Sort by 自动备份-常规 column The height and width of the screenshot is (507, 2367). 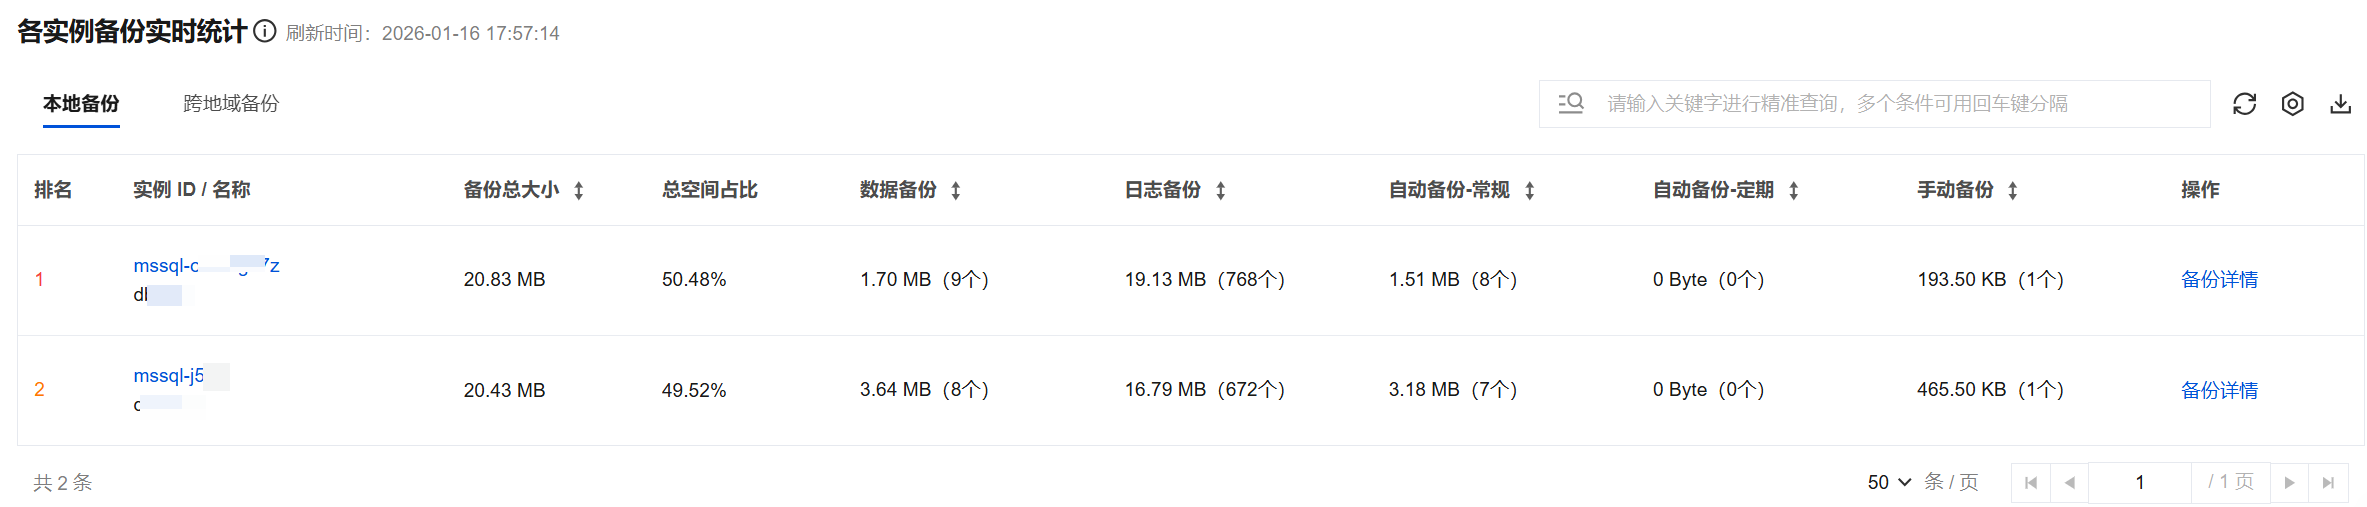click(x=1529, y=191)
